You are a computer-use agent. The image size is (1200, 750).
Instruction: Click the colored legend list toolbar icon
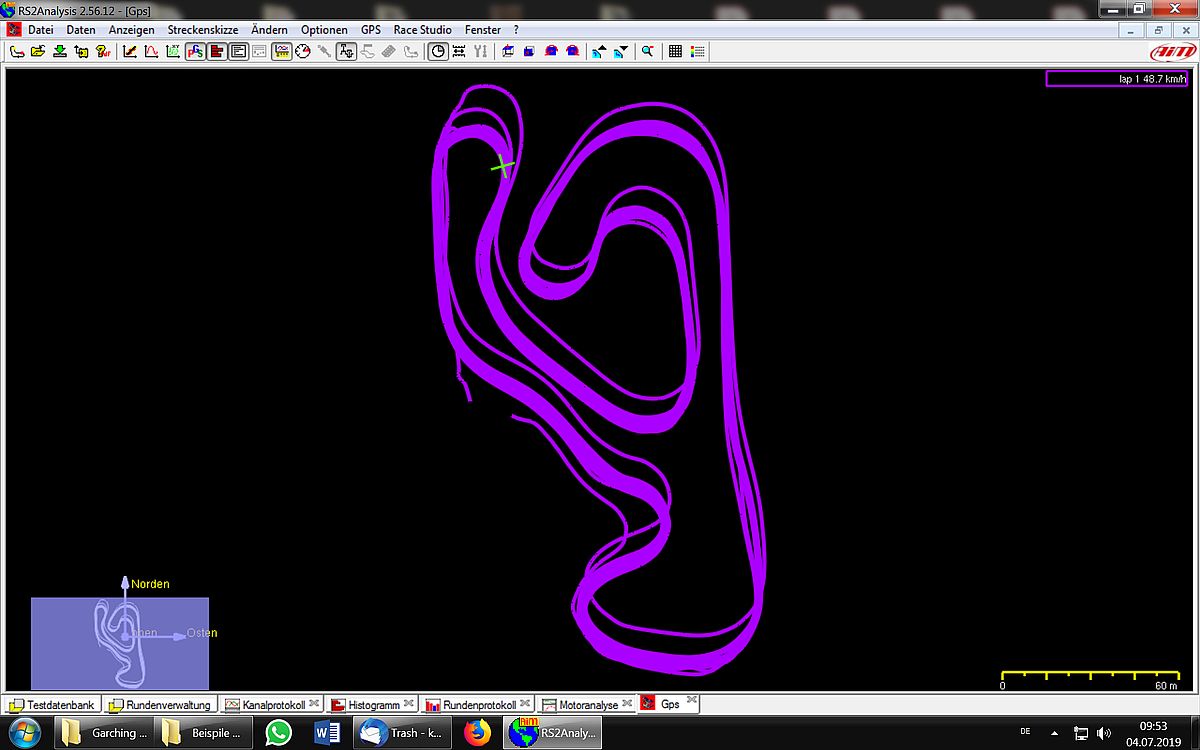(x=698, y=51)
